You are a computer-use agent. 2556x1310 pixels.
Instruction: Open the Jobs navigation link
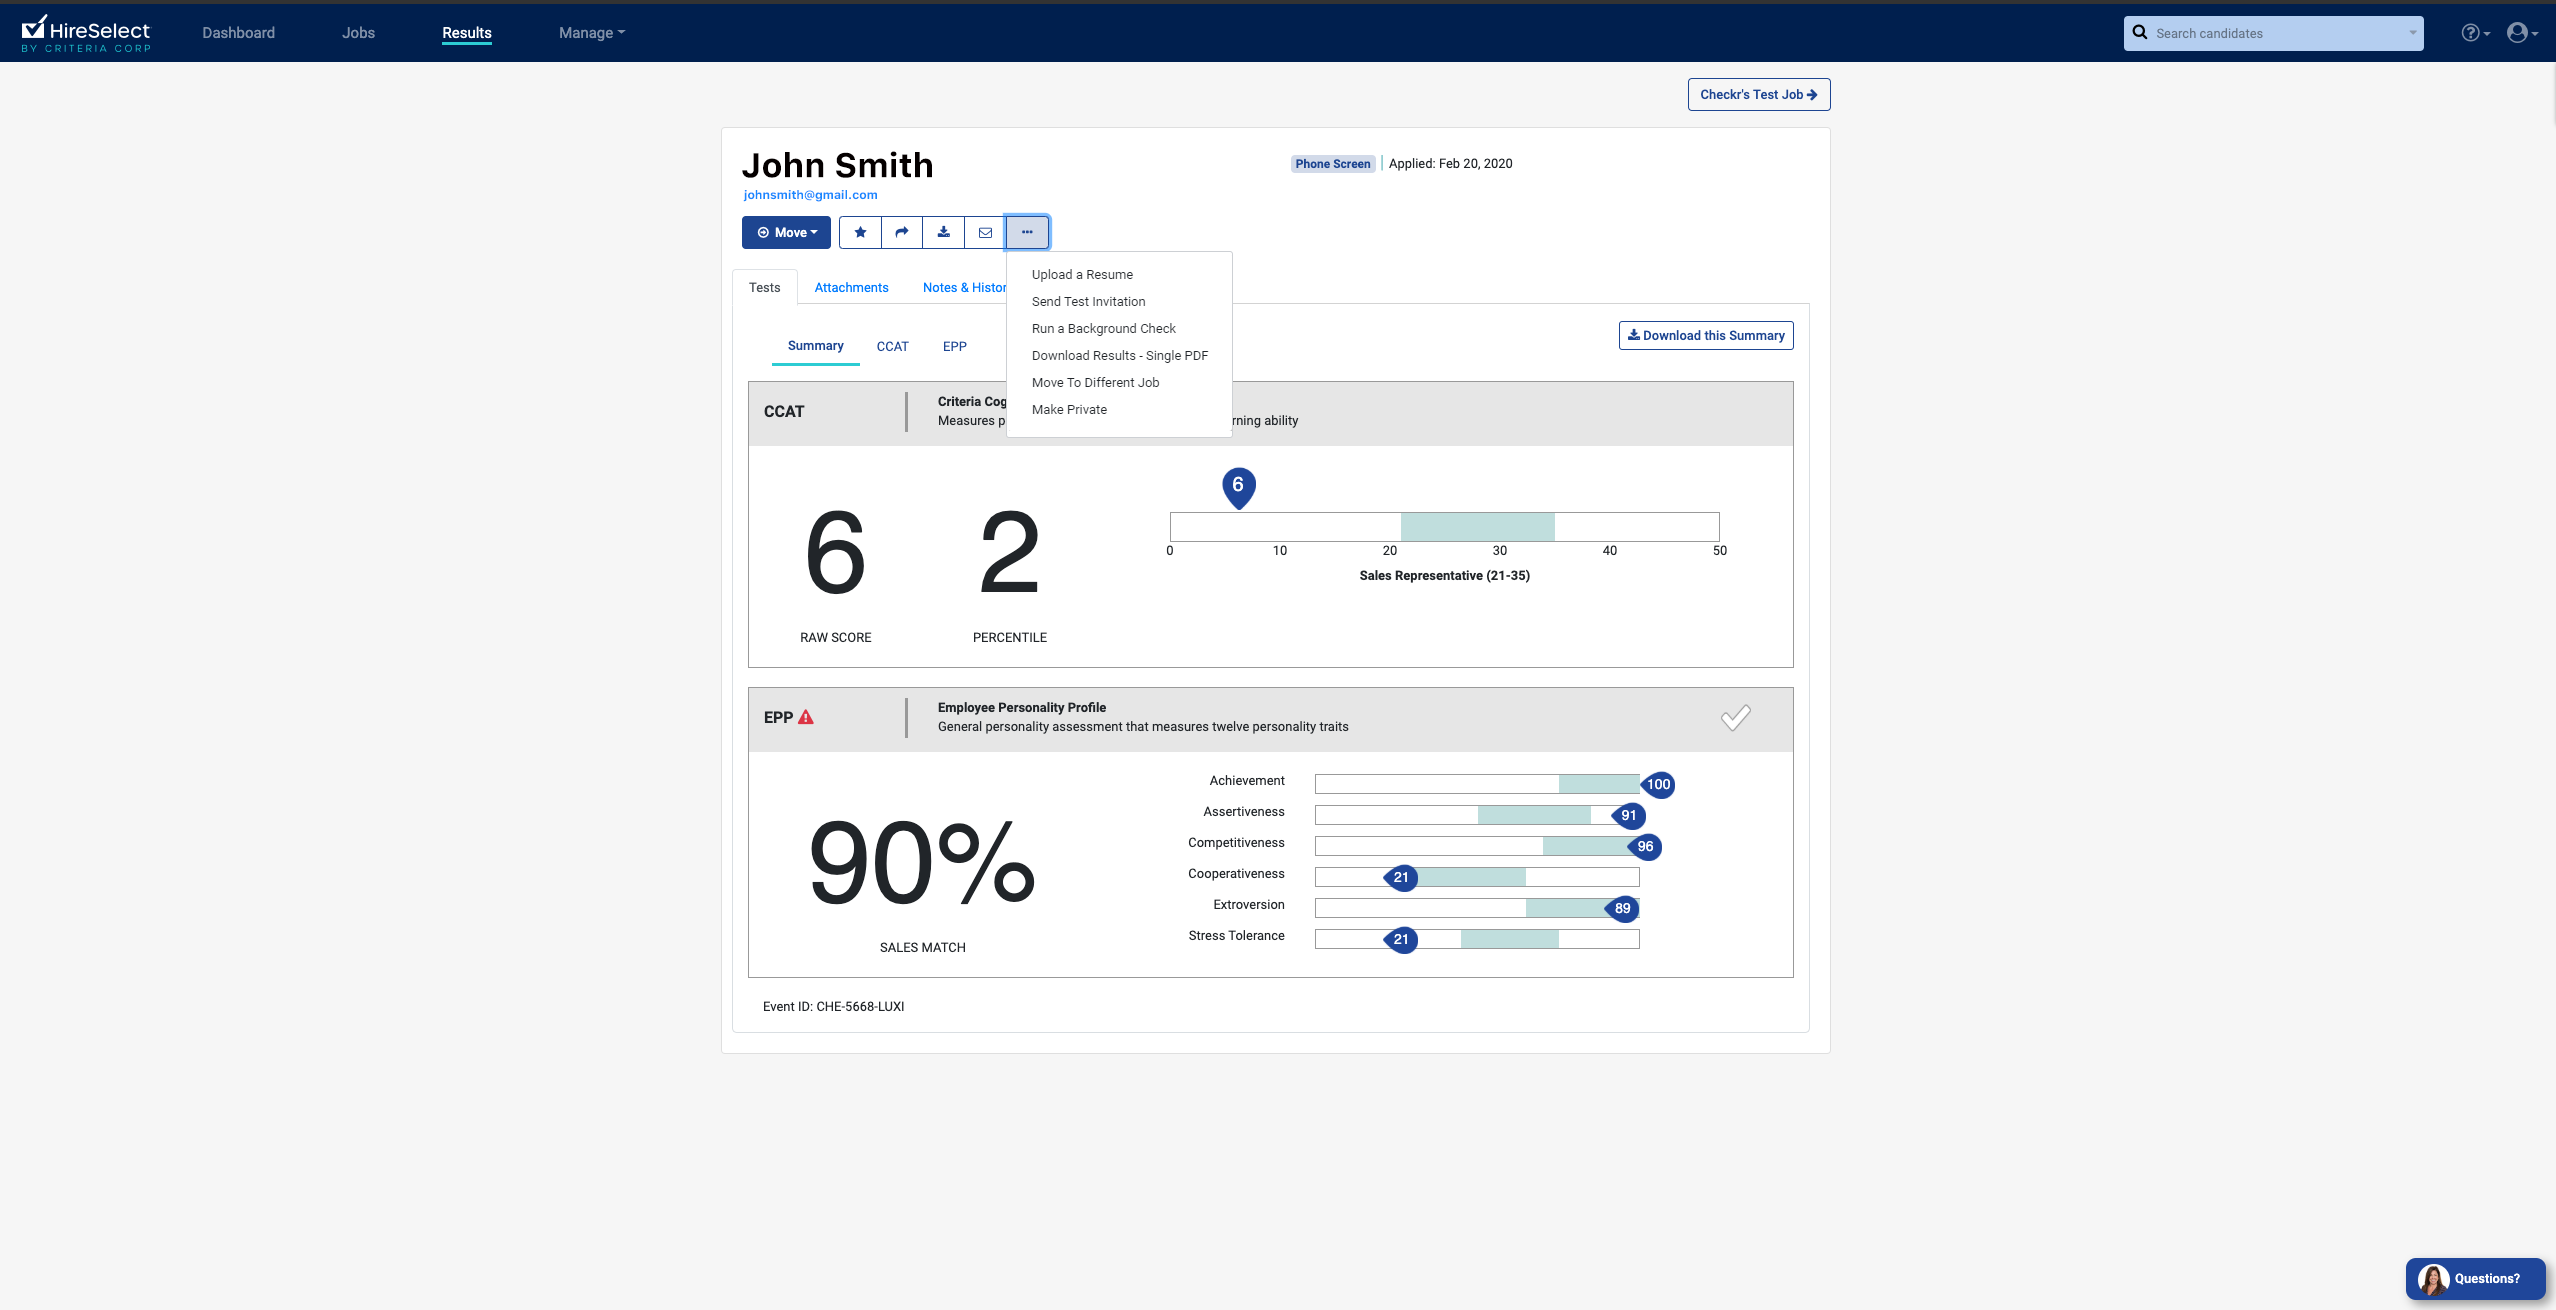pos(358,33)
